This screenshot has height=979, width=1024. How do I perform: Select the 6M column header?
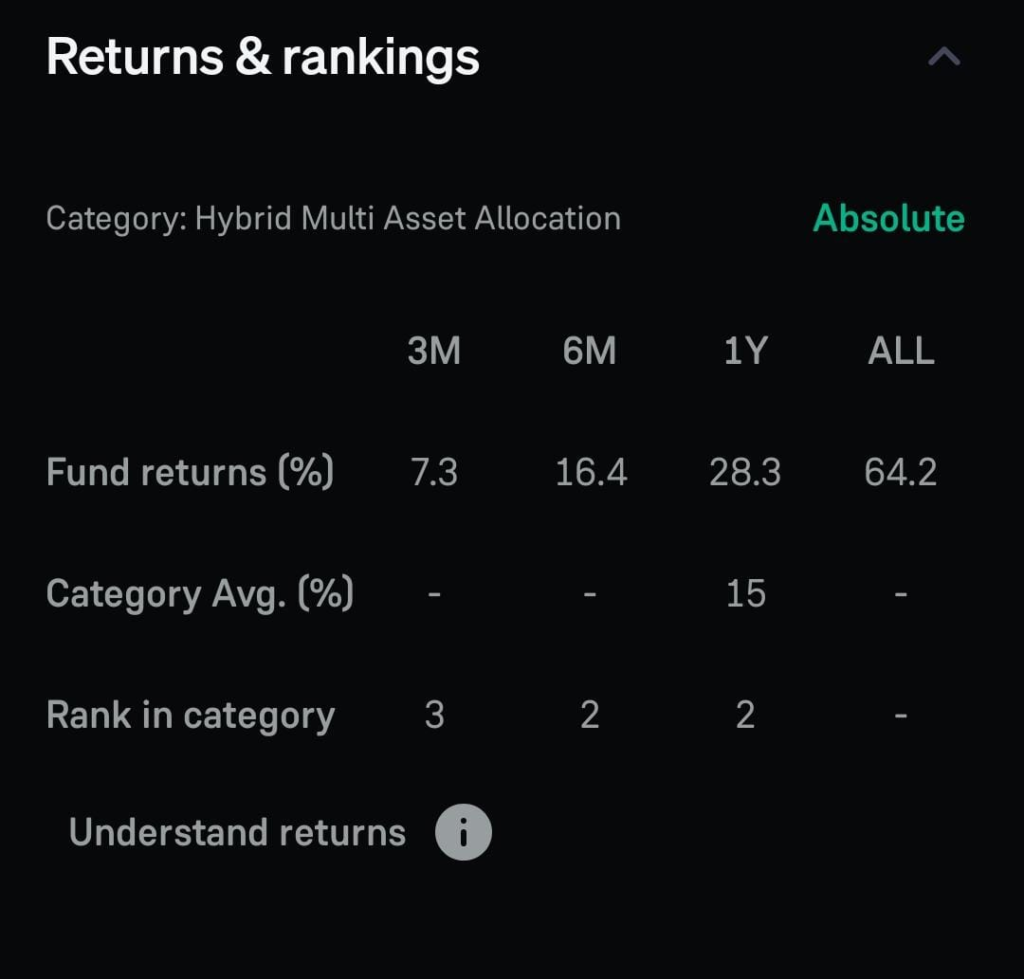[x=590, y=350]
